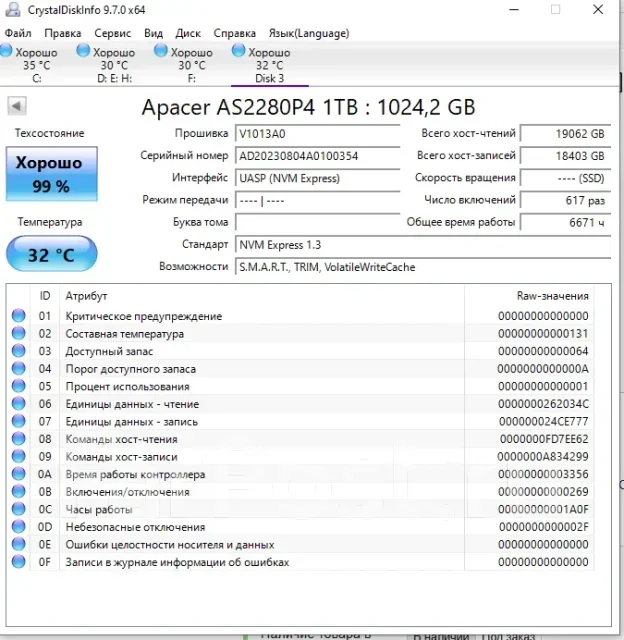
Task: Click the Интерфейс field UASP (NVM Express)
Action: [318, 178]
